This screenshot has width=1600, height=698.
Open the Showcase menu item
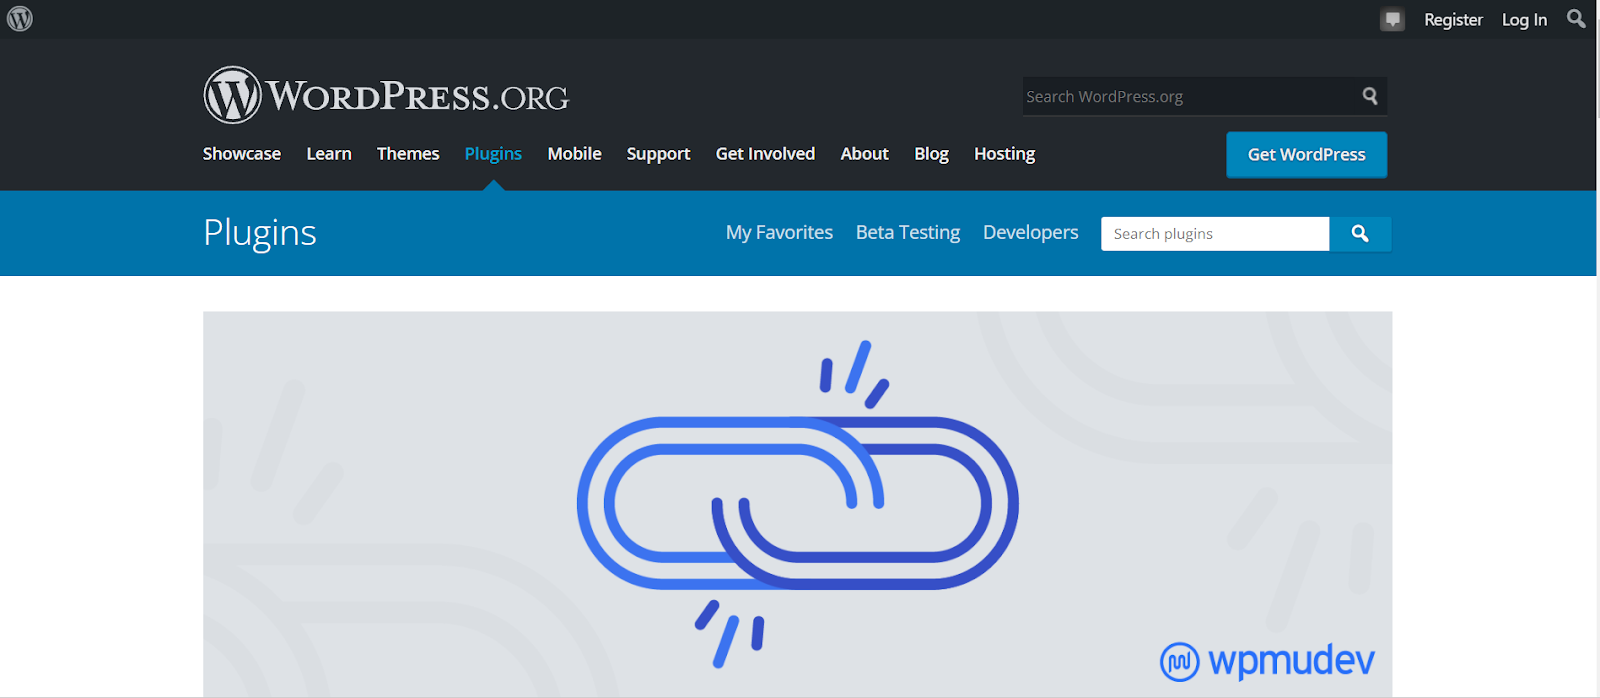(242, 154)
